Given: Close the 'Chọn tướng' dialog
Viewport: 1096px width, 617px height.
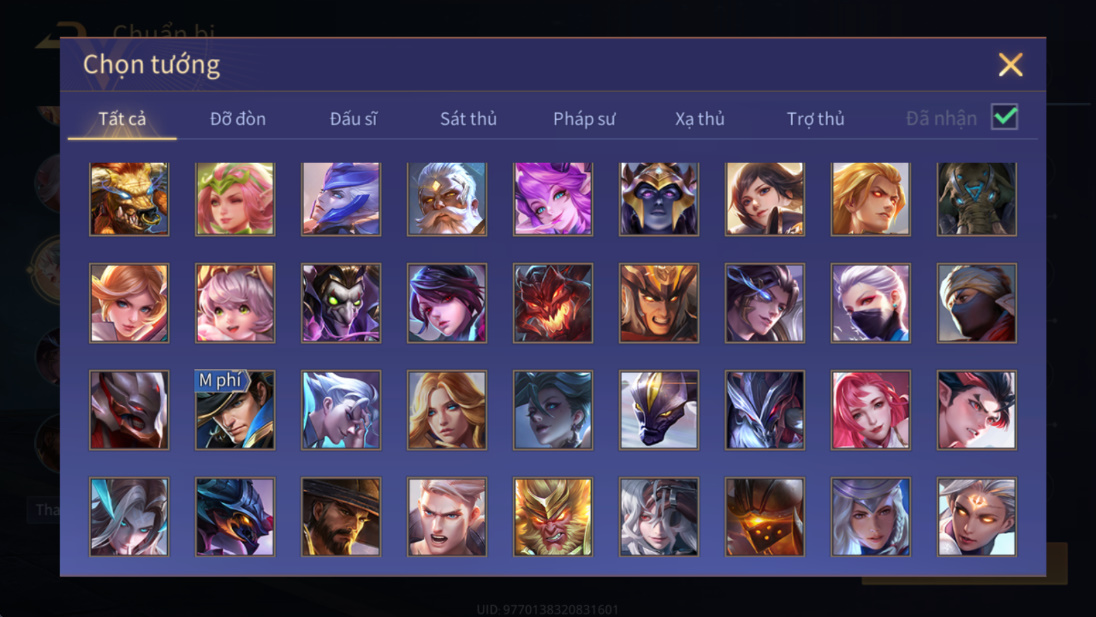Looking at the screenshot, I should tap(1010, 65).
